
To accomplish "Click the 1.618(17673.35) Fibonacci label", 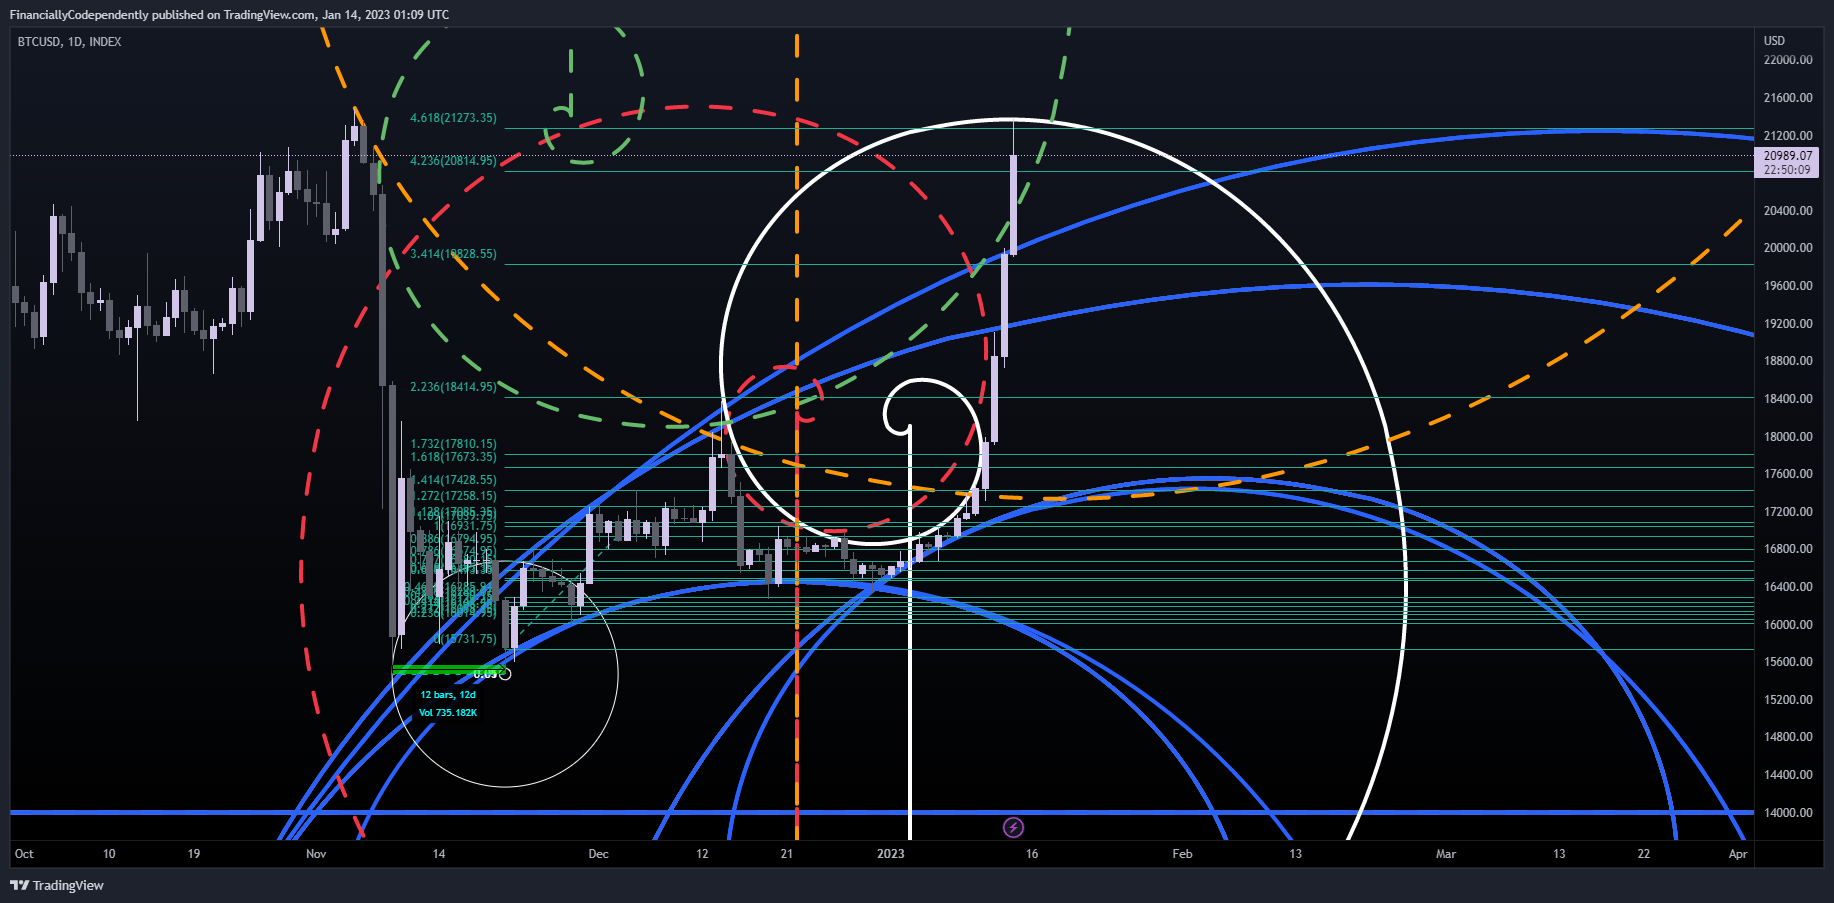I will 453,457.
